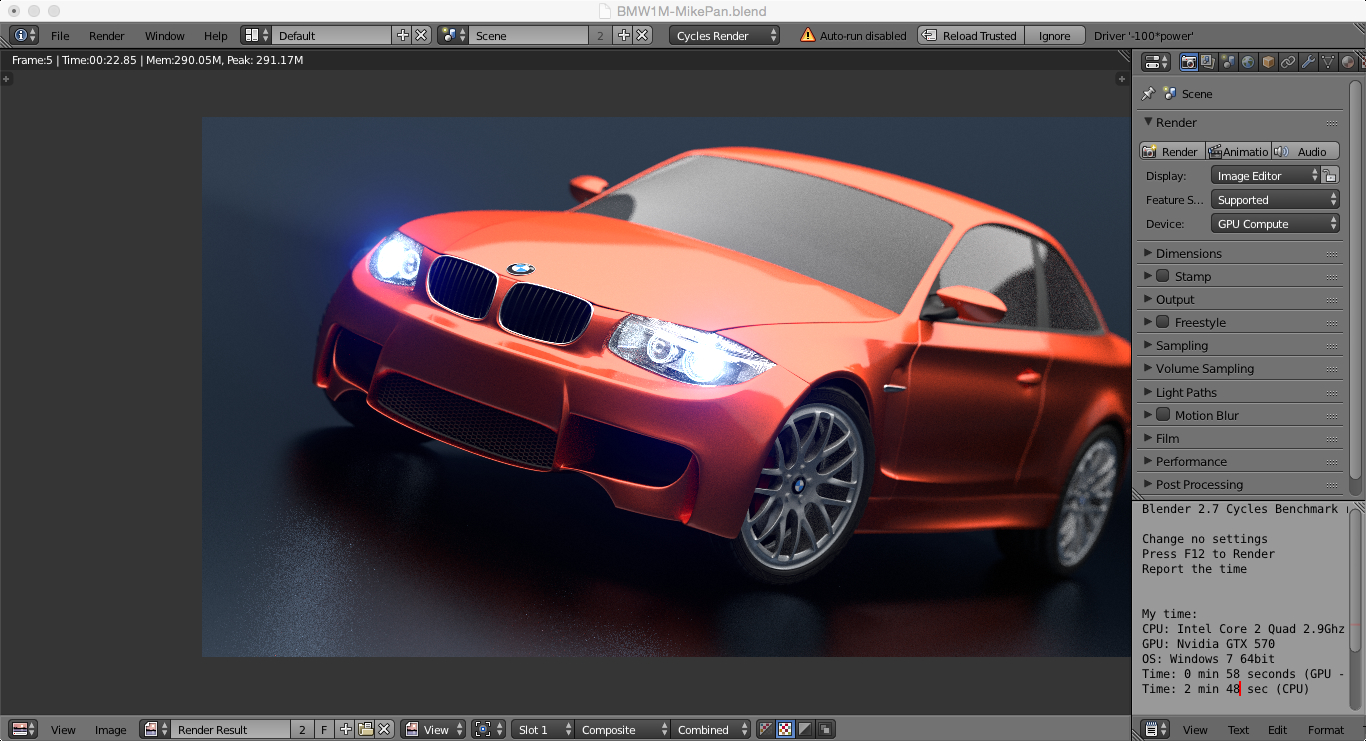The height and width of the screenshot is (741, 1366).
Task: Delete the current scene
Action: click(642, 35)
